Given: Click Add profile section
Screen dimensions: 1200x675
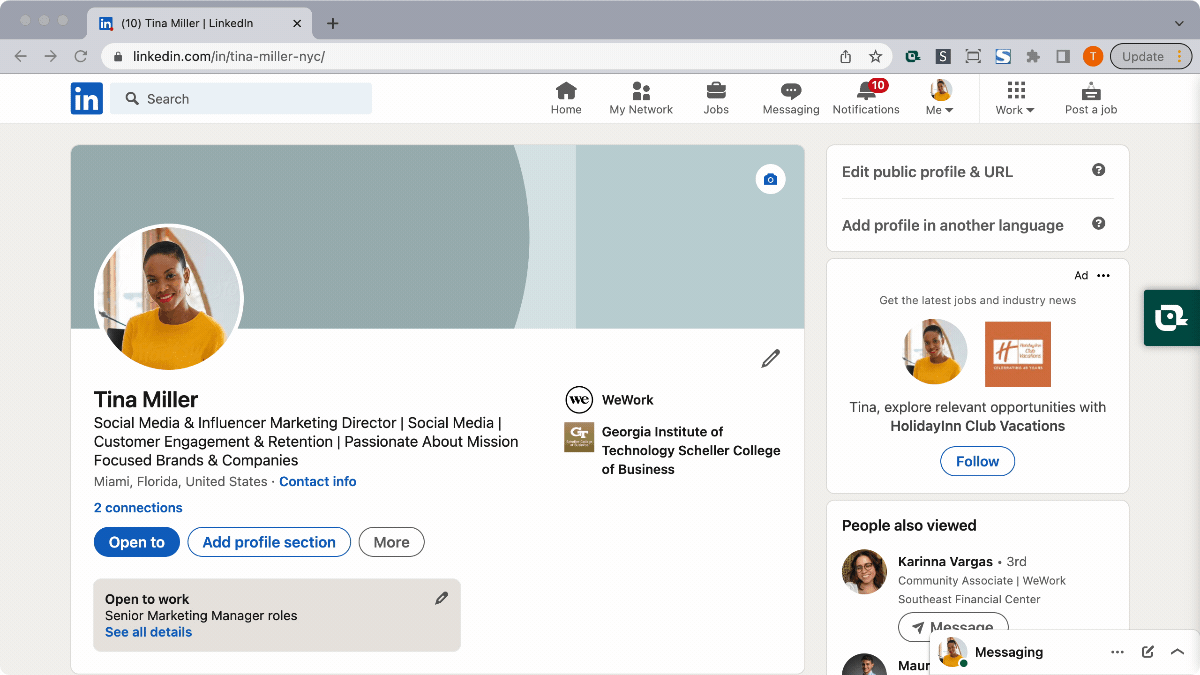Looking at the screenshot, I should coord(268,542).
